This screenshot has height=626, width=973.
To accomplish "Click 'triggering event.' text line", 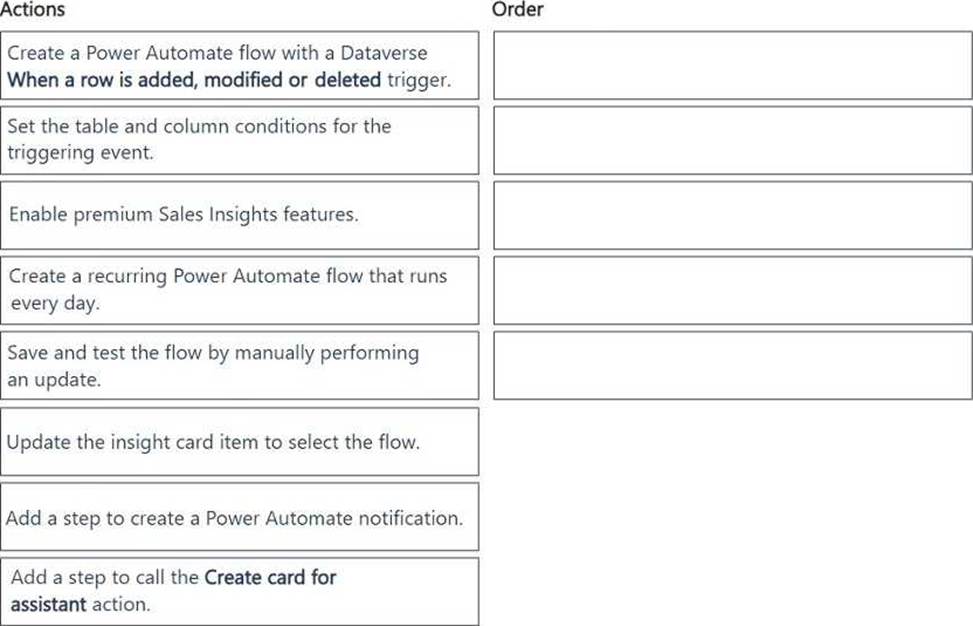I will 81,153.
